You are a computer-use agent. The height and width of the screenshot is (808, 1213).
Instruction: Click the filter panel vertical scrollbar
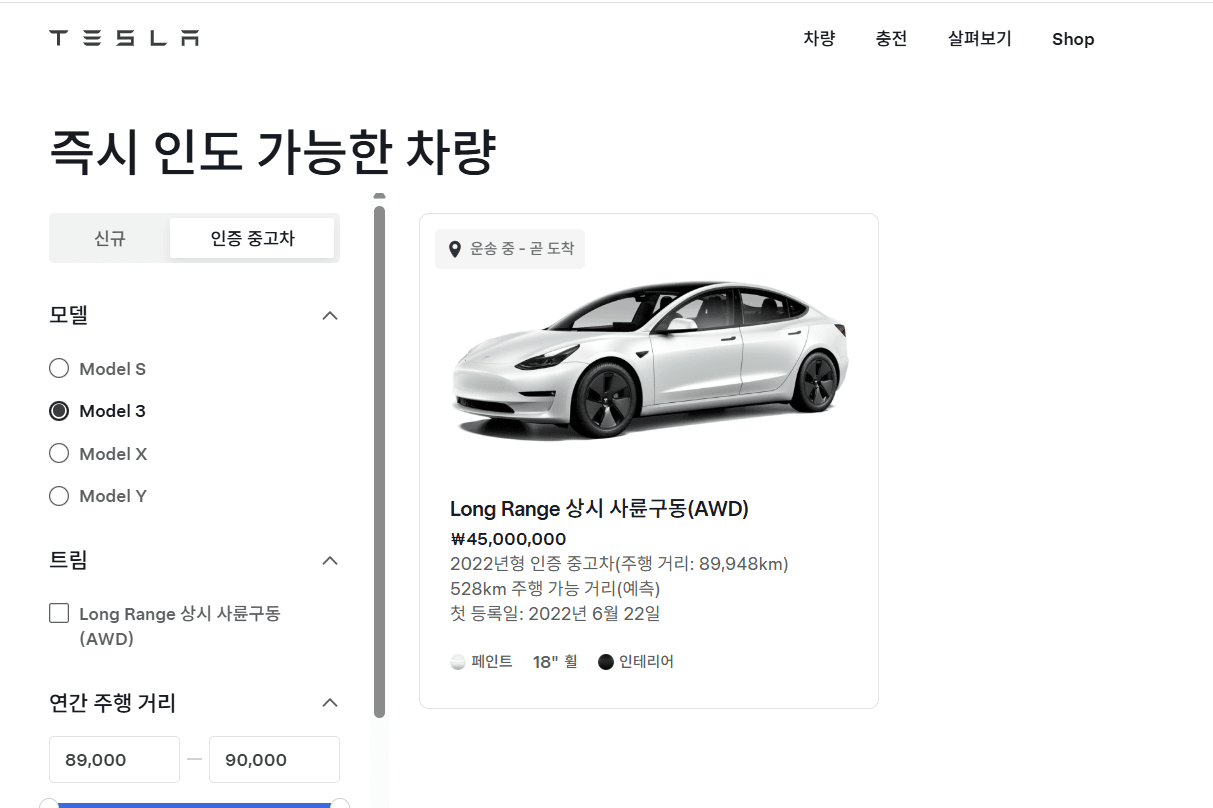379,461
